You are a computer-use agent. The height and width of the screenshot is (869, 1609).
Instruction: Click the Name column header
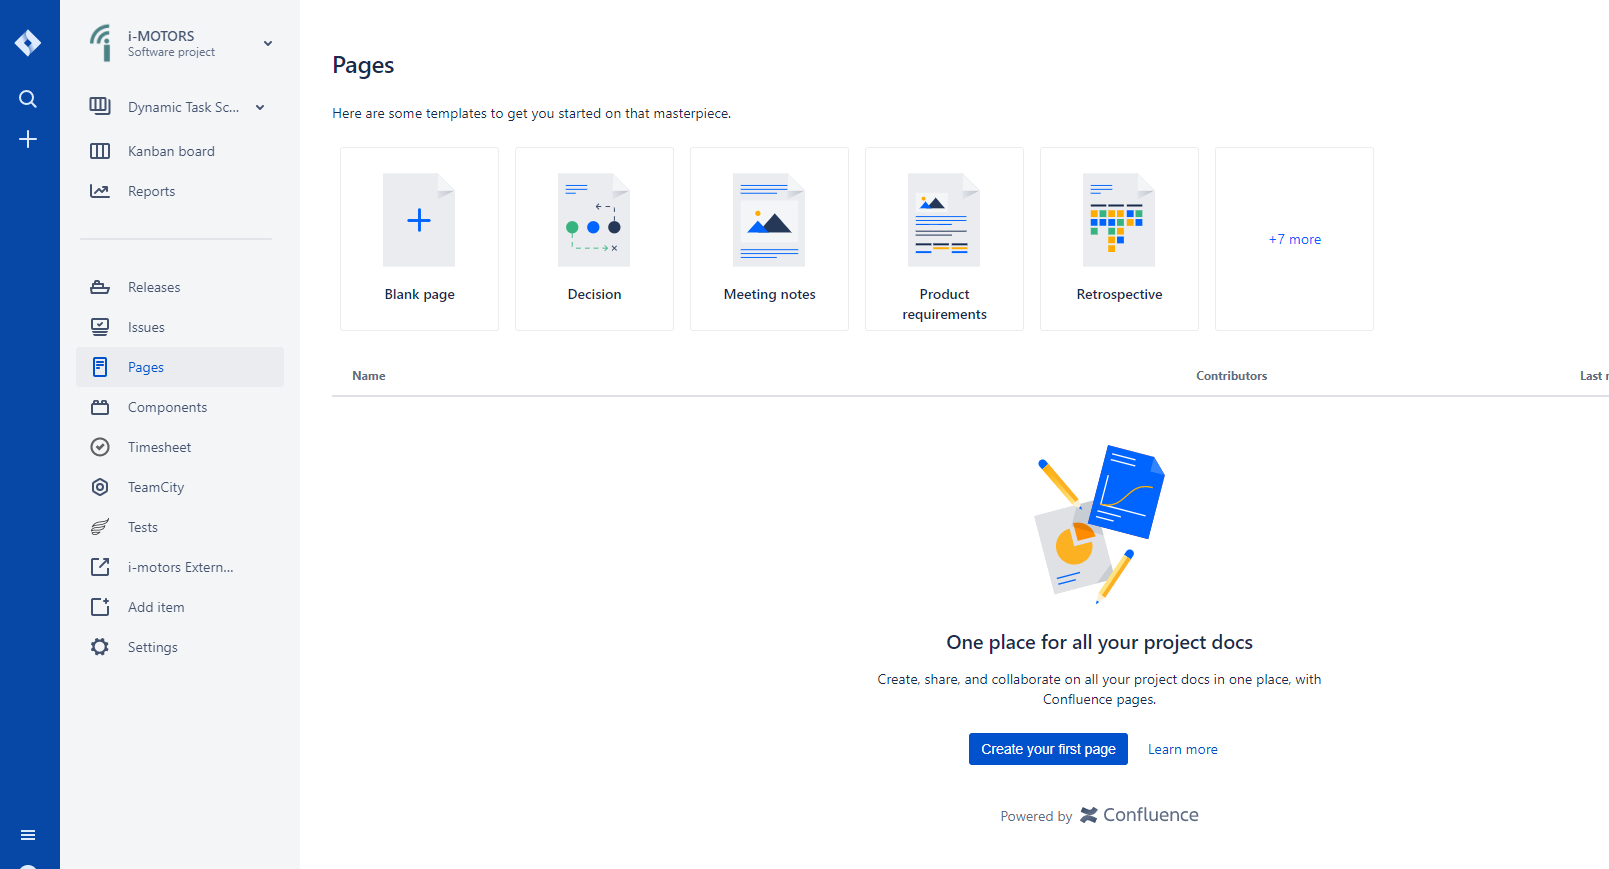tap(369, 376)
